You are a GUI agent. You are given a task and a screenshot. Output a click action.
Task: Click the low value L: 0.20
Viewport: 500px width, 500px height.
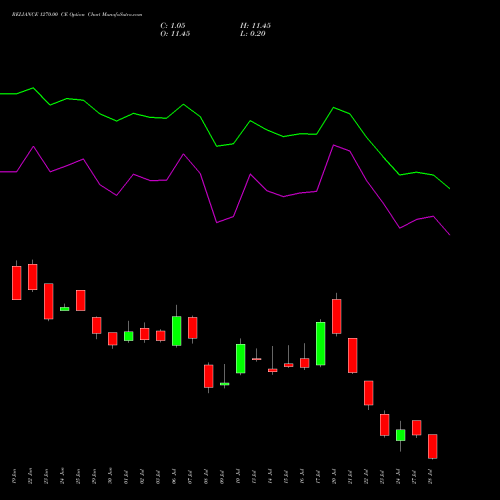253,34
